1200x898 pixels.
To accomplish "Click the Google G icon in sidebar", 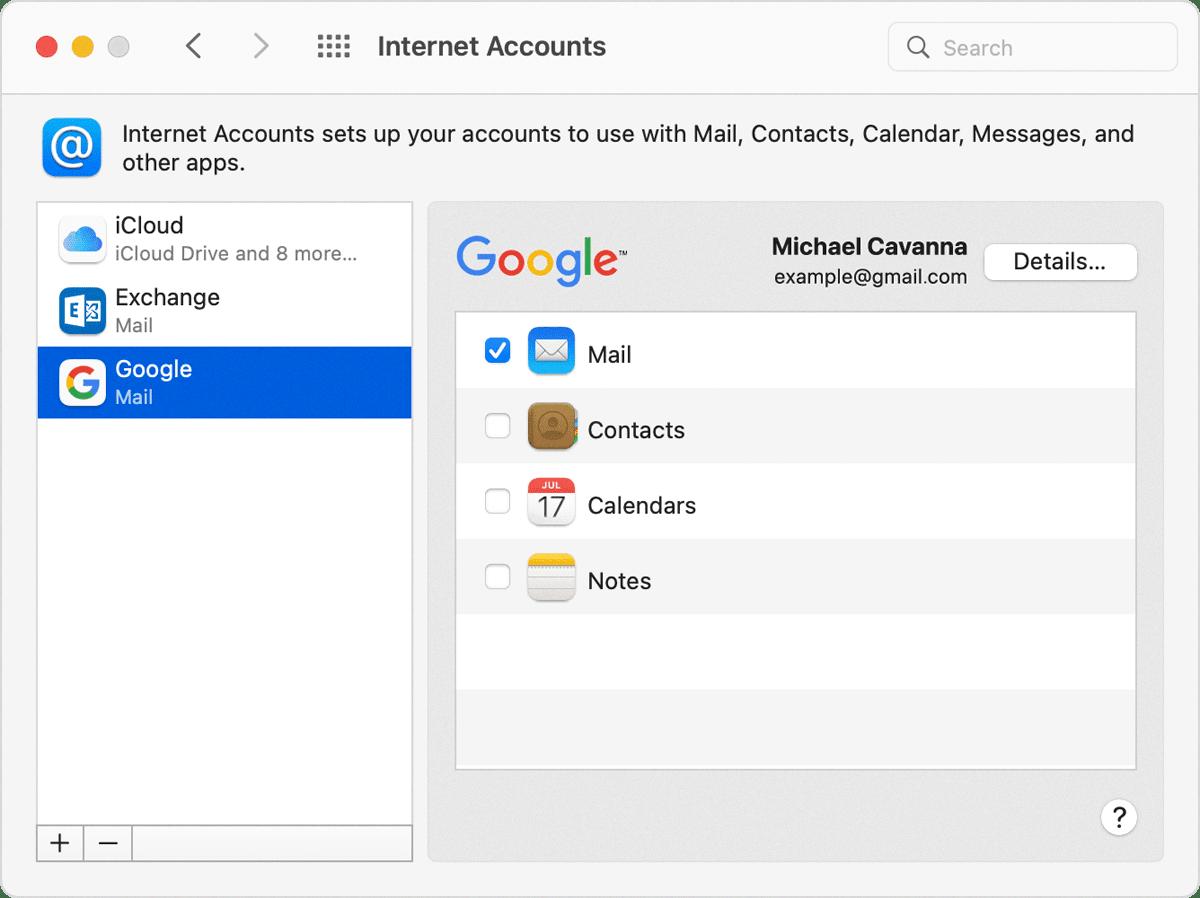I will 83,383.
